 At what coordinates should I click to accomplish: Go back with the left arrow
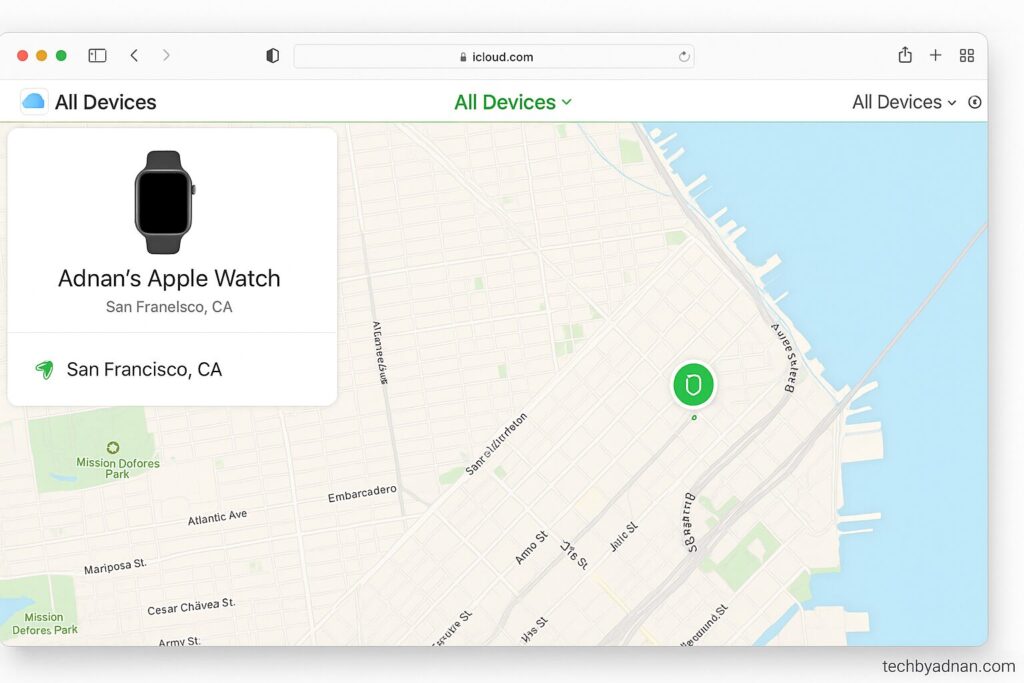[135, 56]
